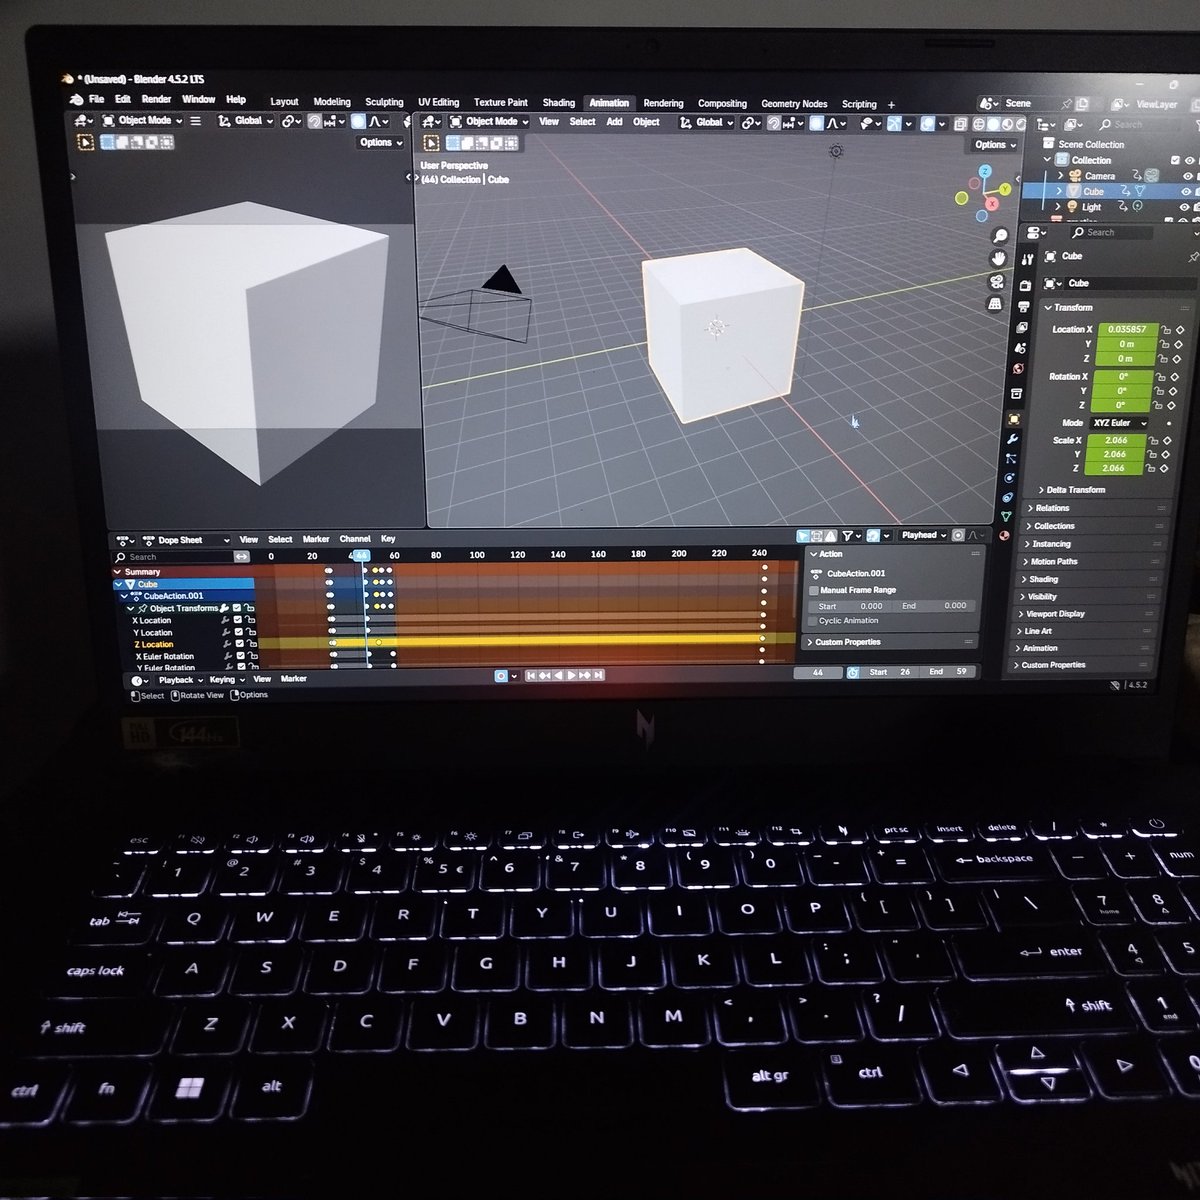
Task: Open the Object Constraints tab icon
Action: tap(1008, 497)
